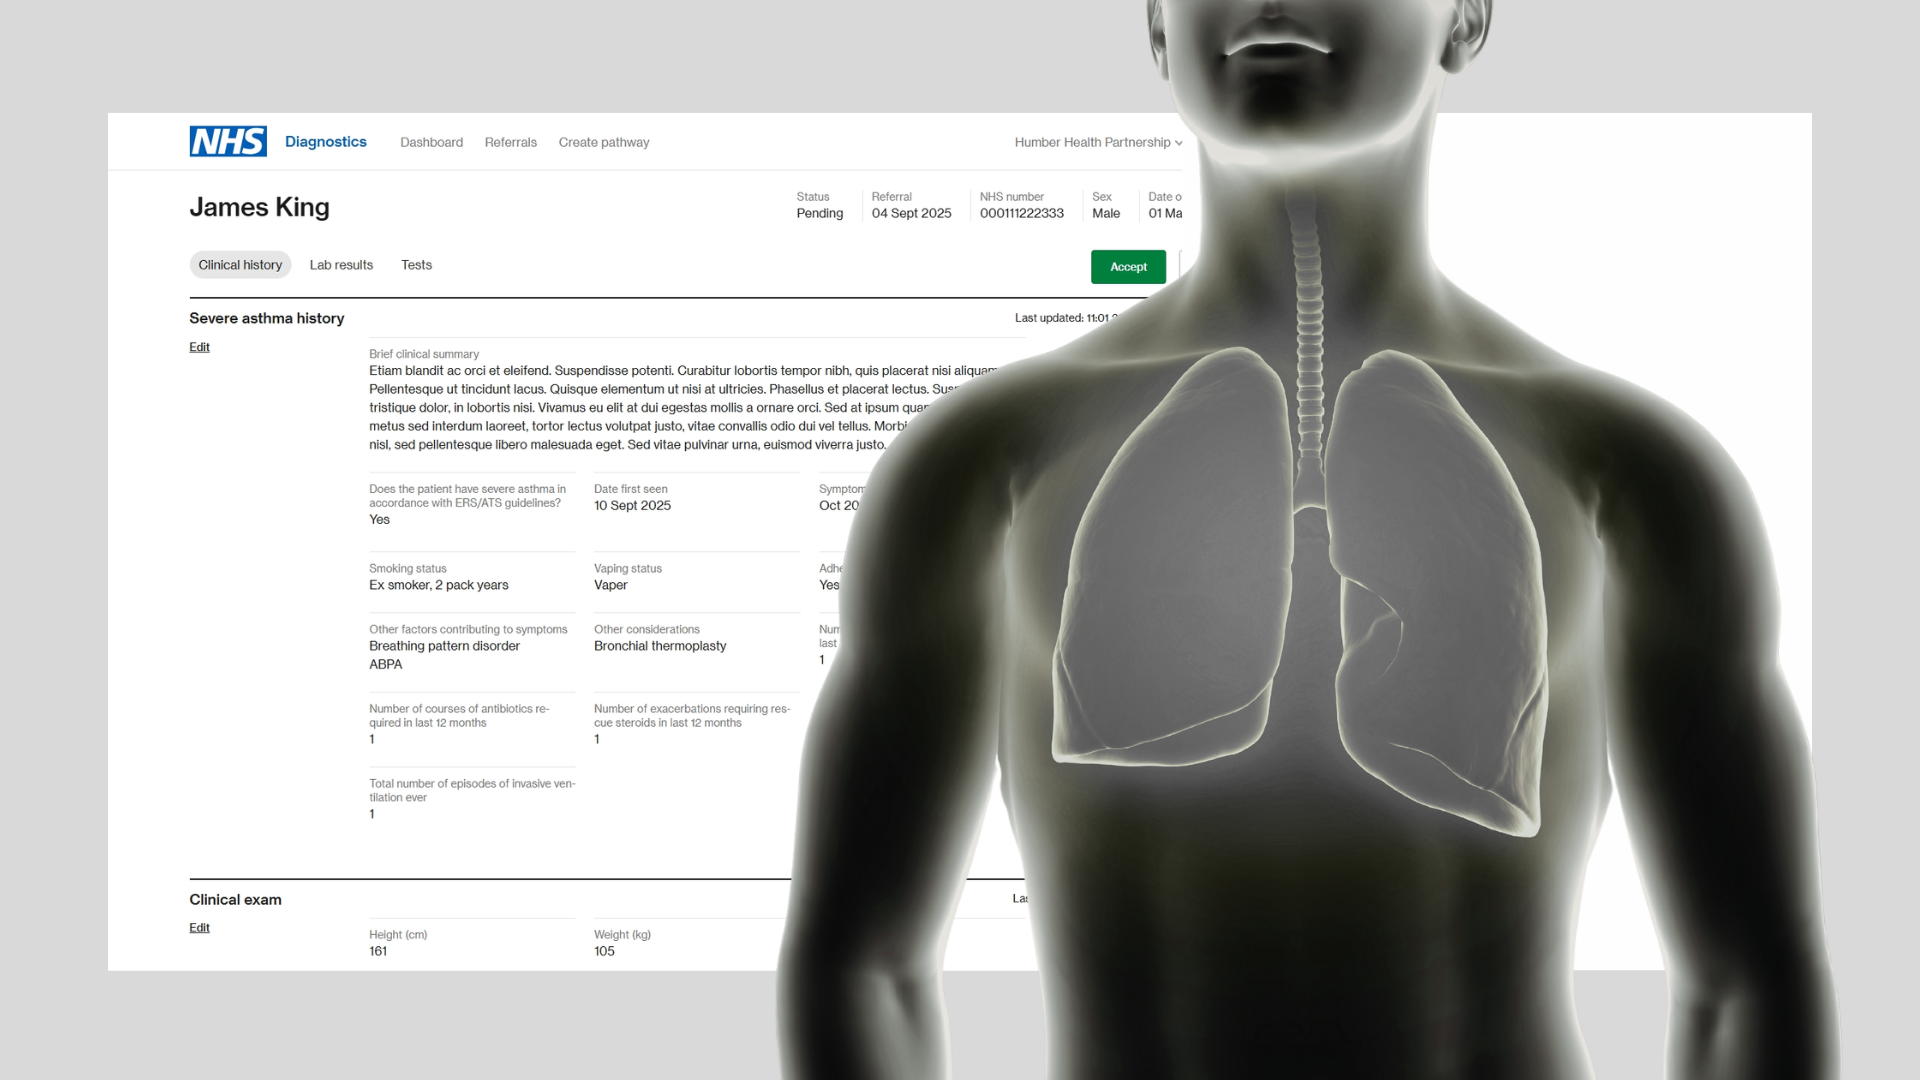Click the NHS logo
The image size is (1920, 1080).
click(227, 141)
